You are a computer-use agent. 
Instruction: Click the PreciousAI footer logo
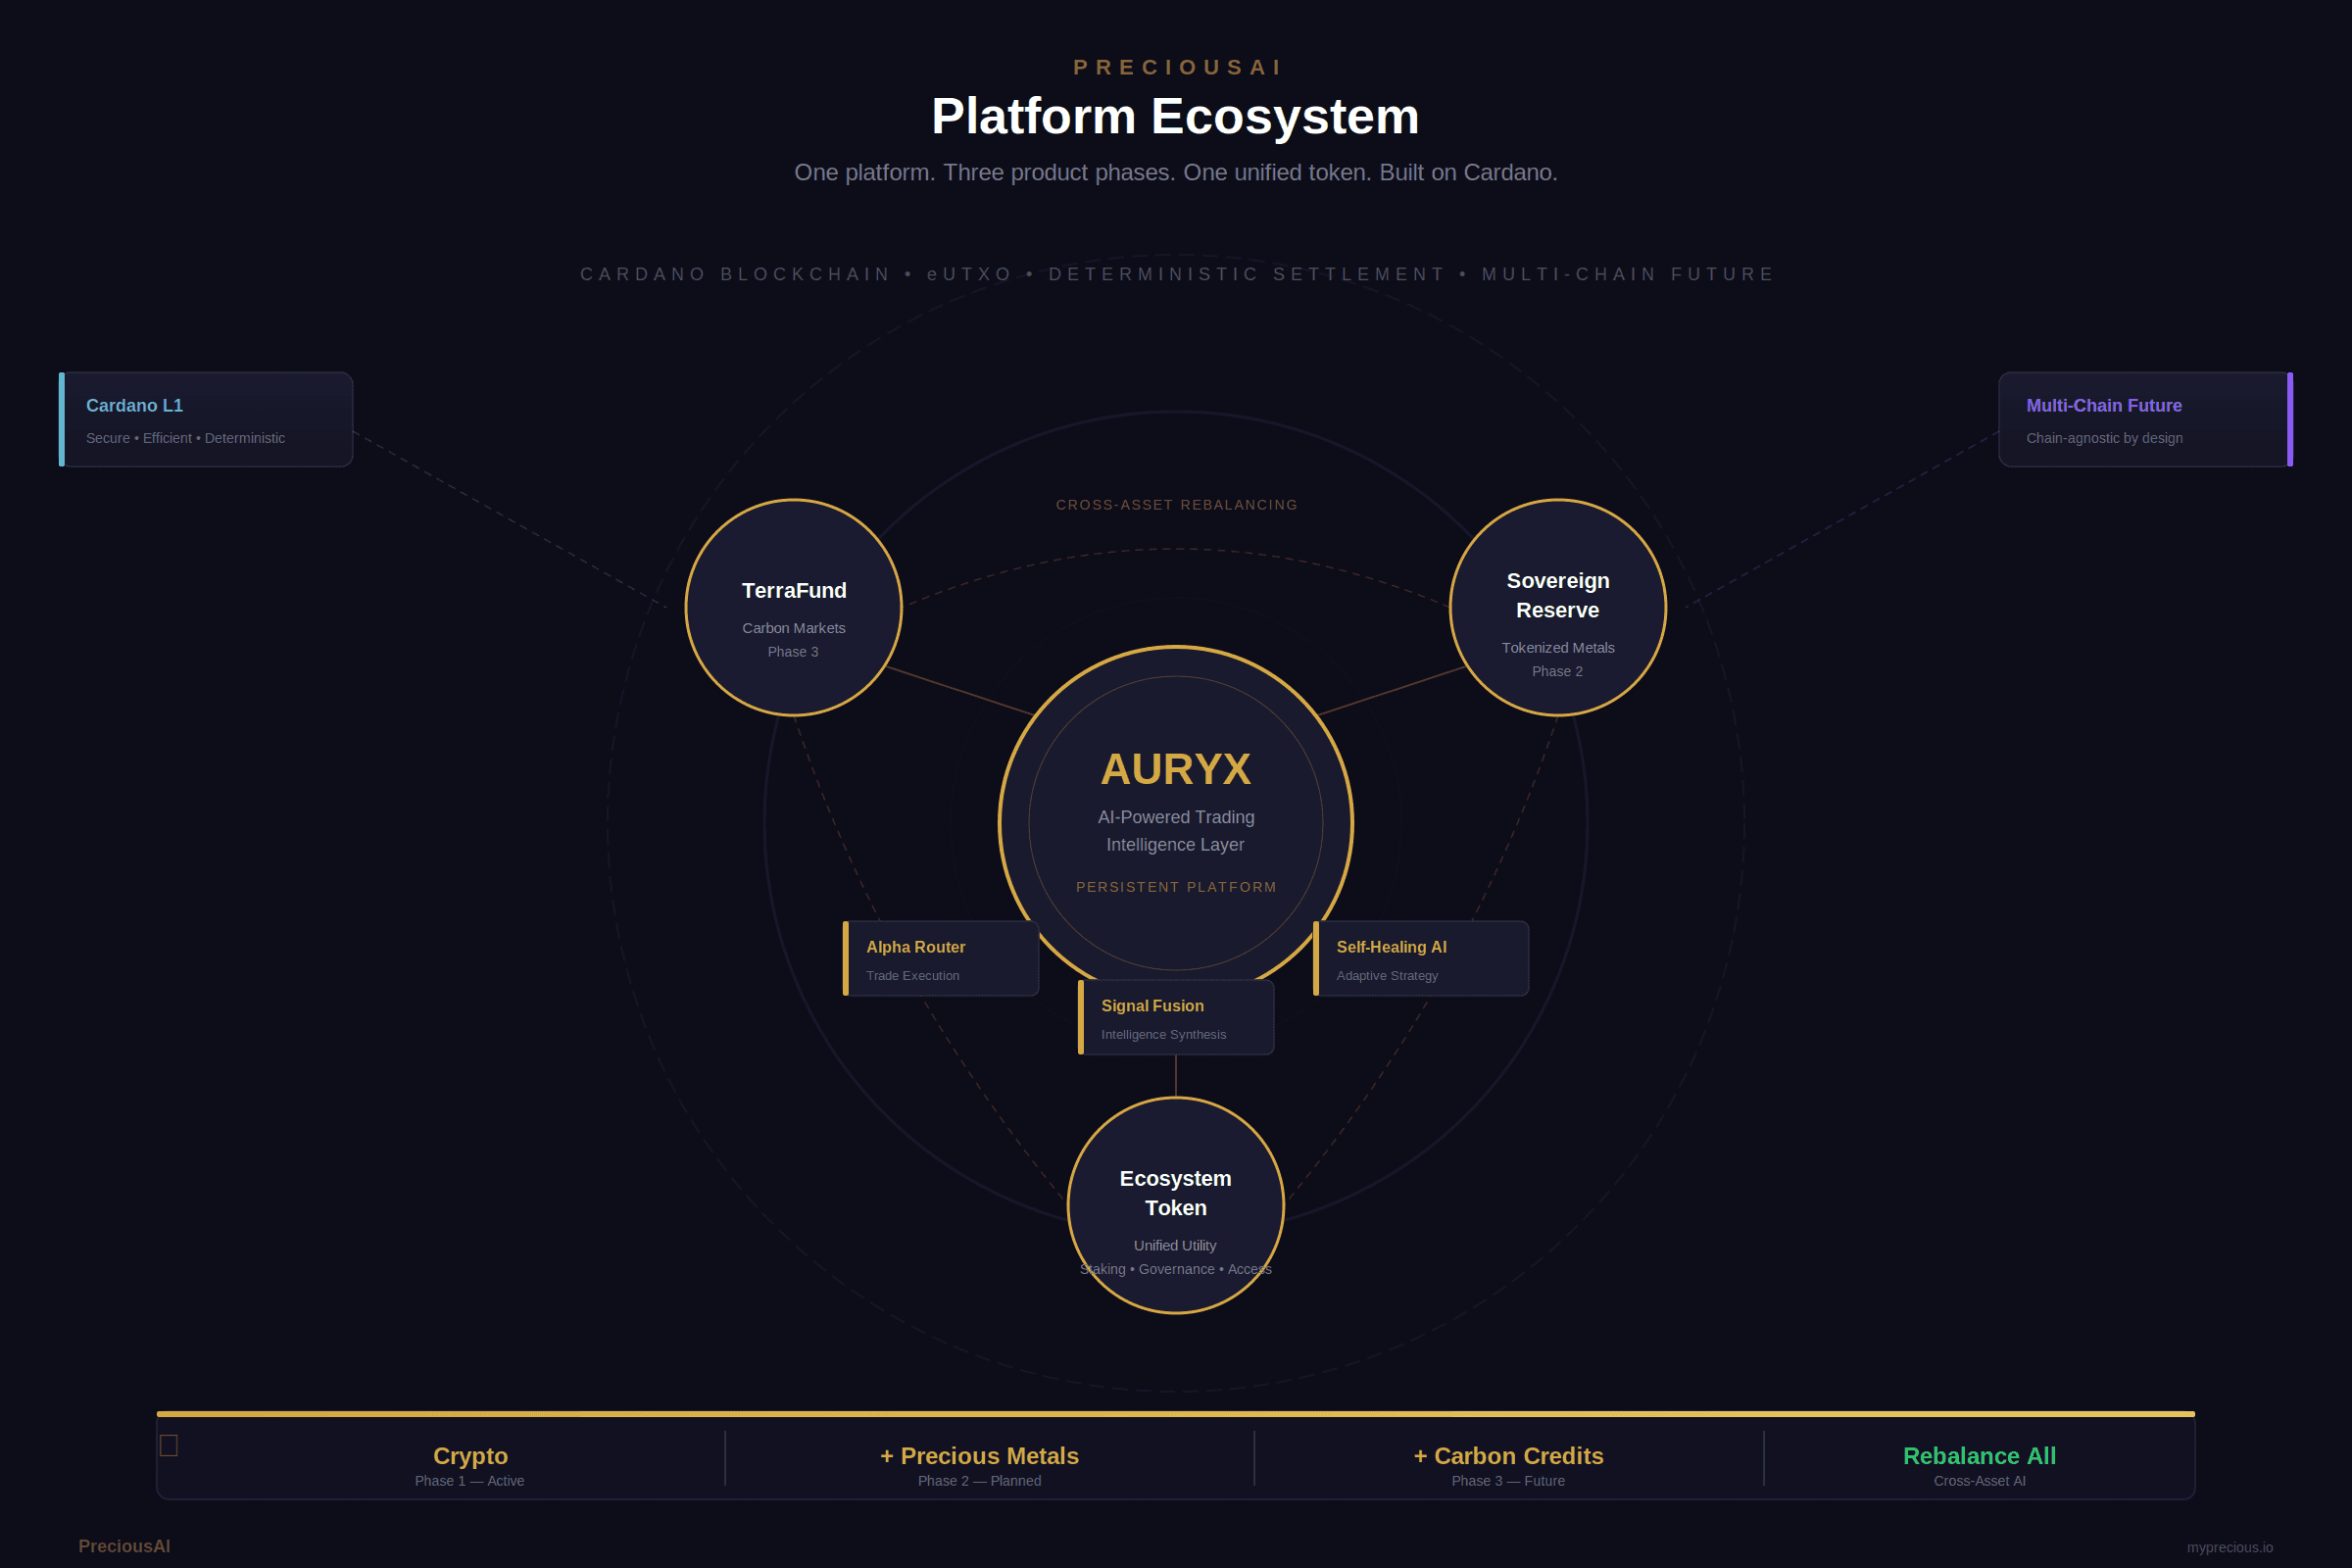[x=124, y=1545]
